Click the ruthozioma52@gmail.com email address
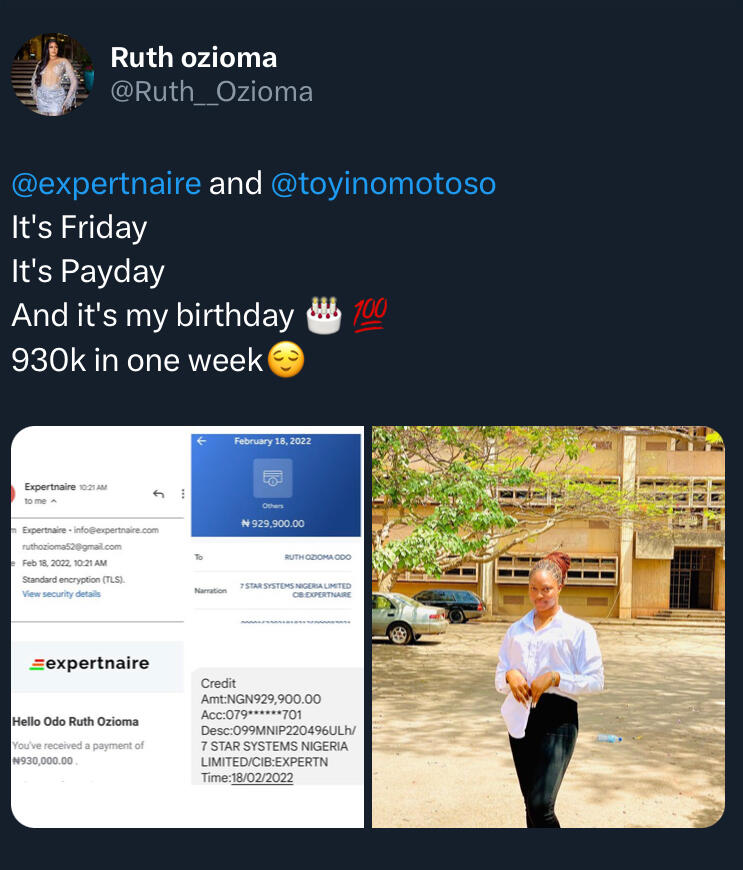The image size is (743, 870). [x=72, y=547]
